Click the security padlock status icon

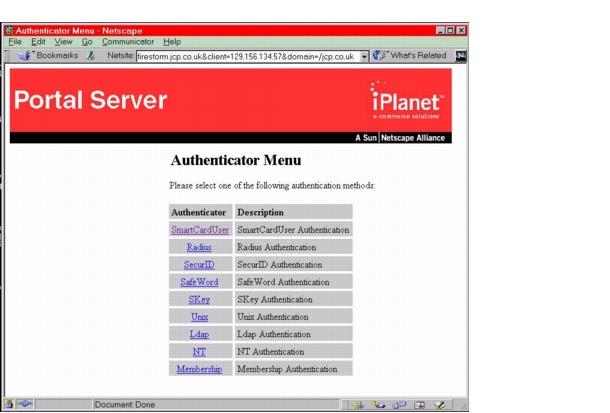tap(9, 404)
